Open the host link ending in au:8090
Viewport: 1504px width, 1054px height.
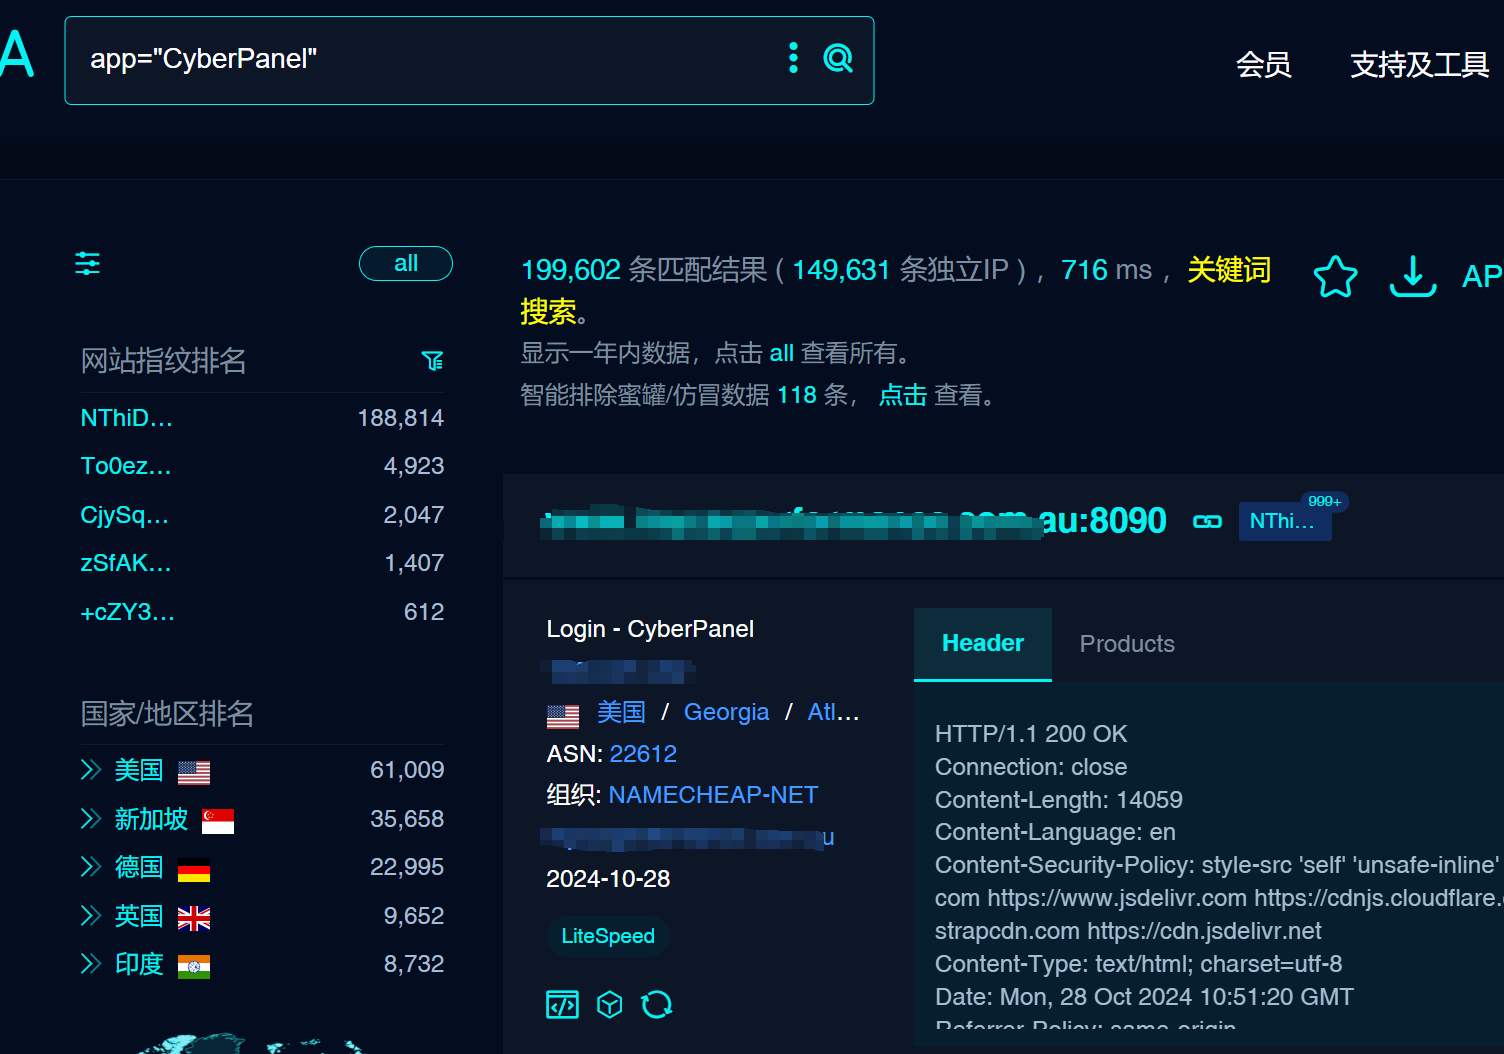pyautogui.click(x=853, y=521)
